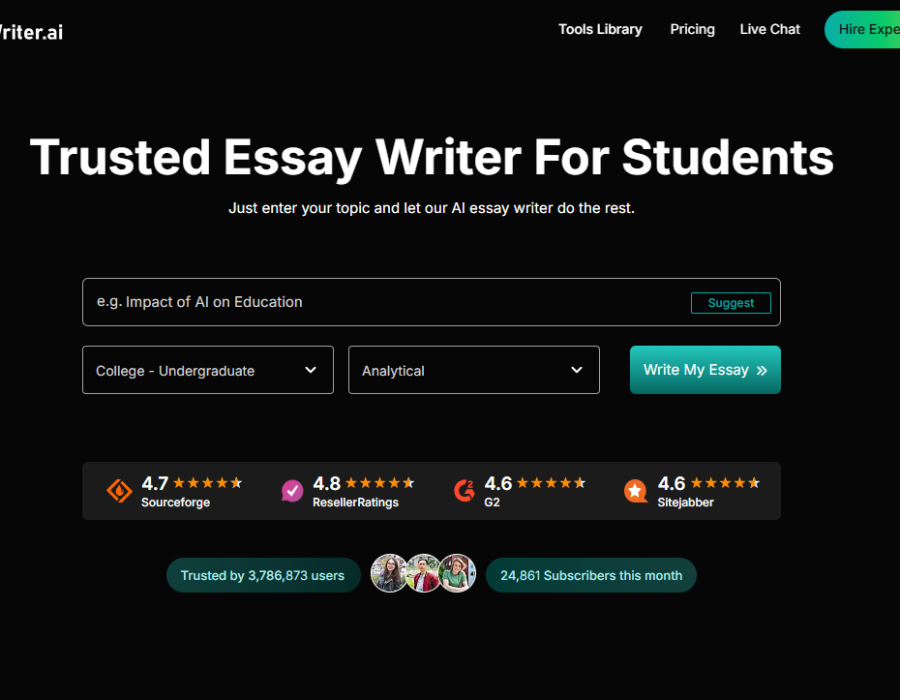Open Tools Library in navigation
Screen dimensions: 900x700
[x=600, y=29]
